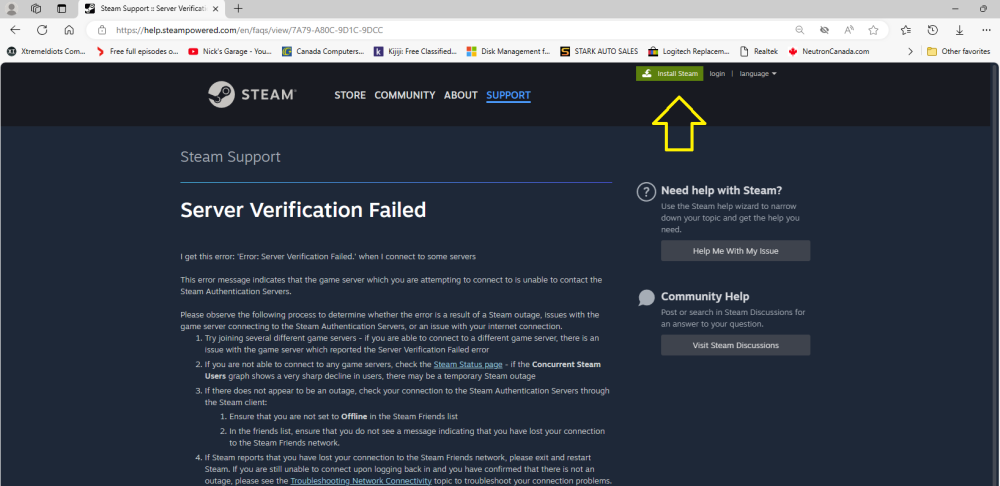Screen dimensions: 1000x486
Task: Open the Tab actions menu icon
Action: tap(35, 8)
